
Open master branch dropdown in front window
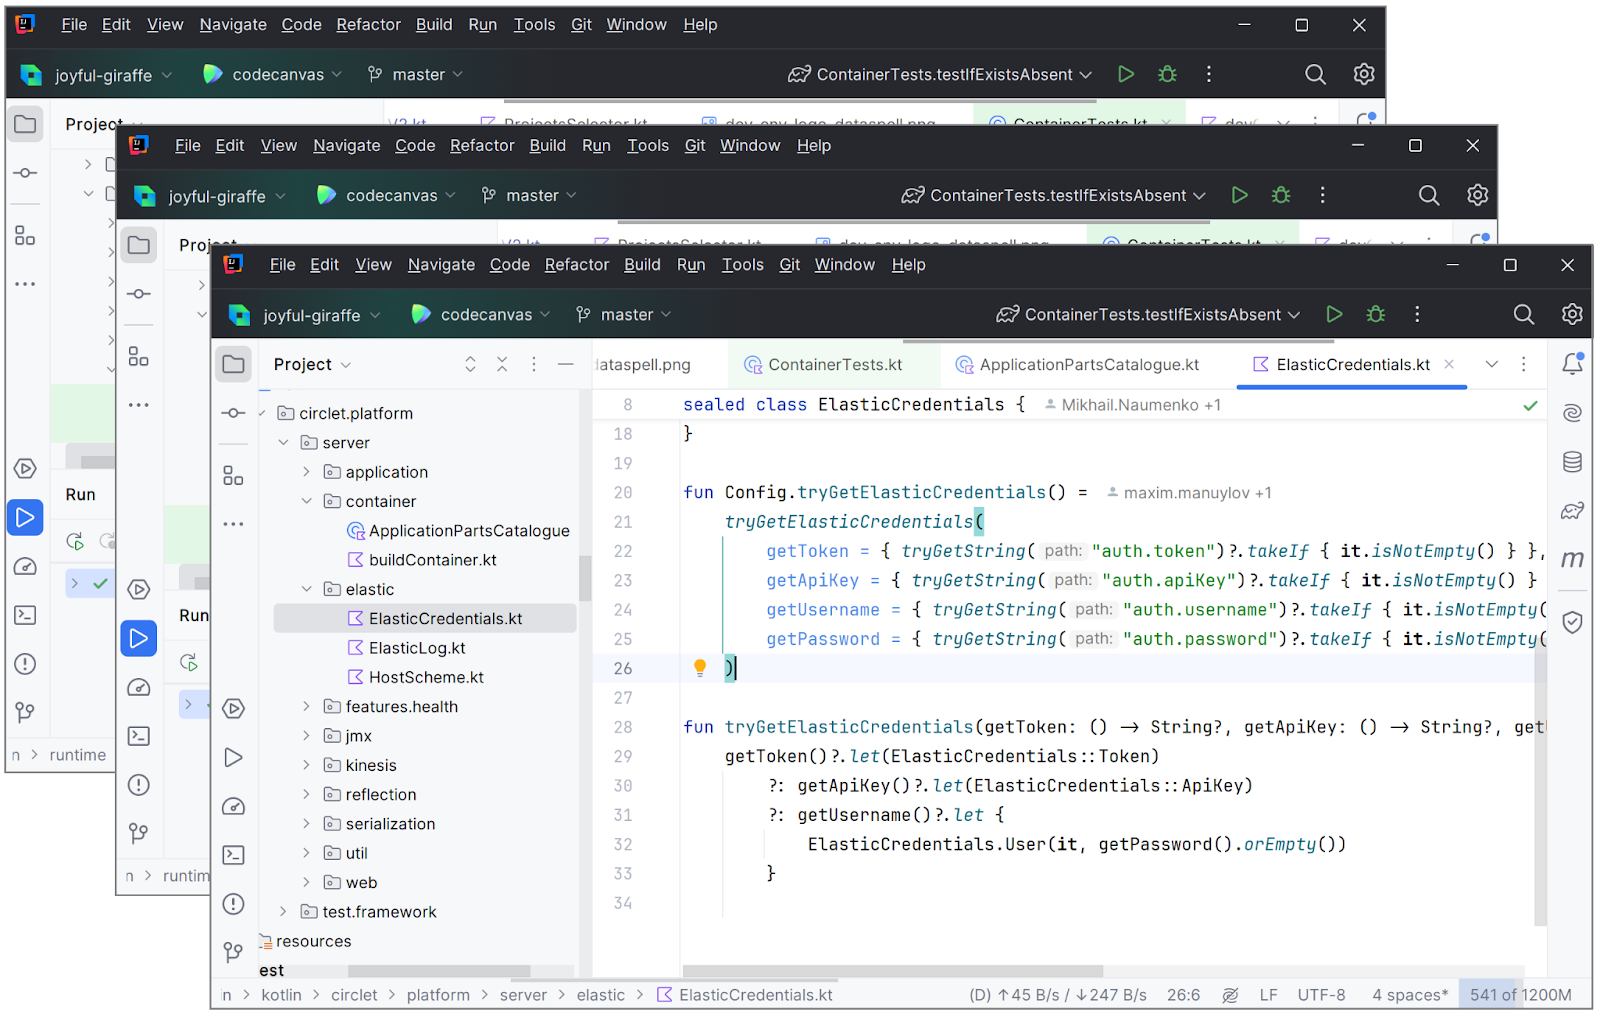tap(623, 314)
